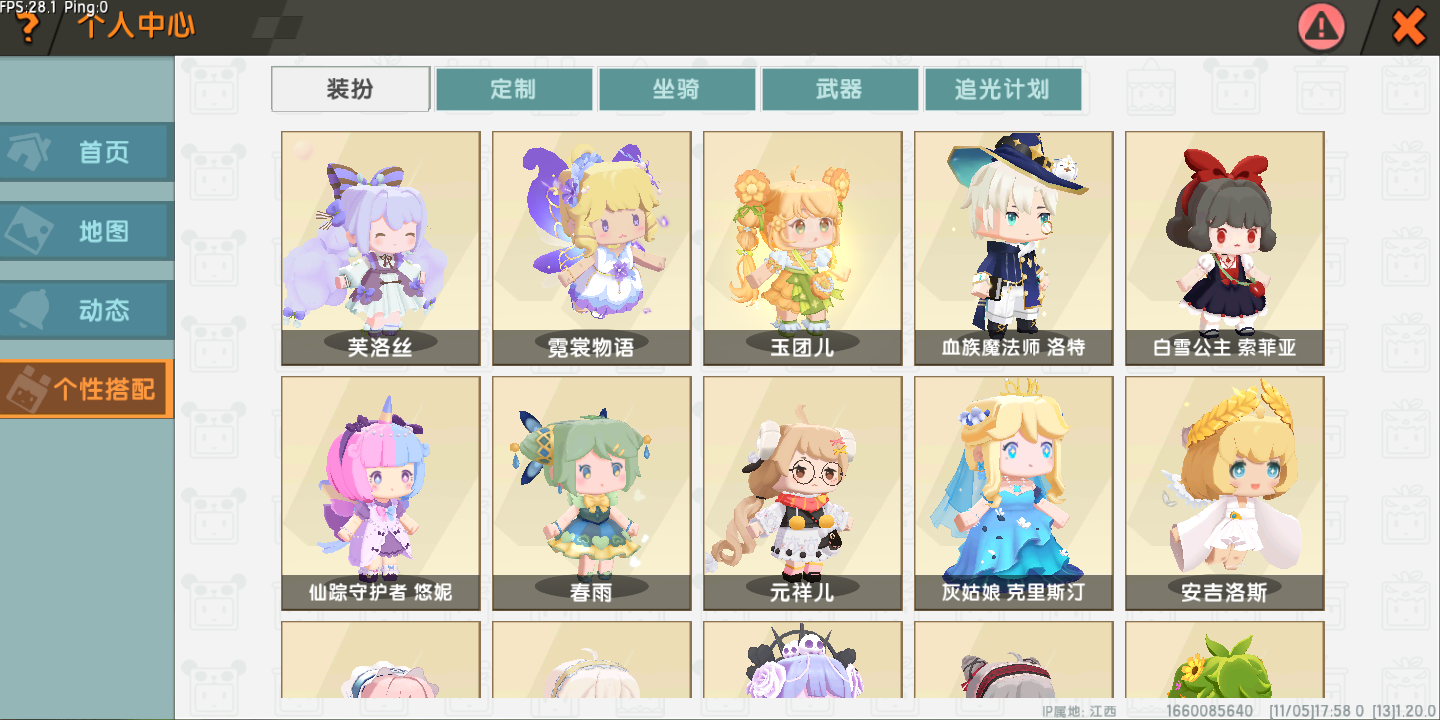Pick the 元祥儿 costume card
This screenshot has height=720, width=1440.
click(x=803, y=493)
